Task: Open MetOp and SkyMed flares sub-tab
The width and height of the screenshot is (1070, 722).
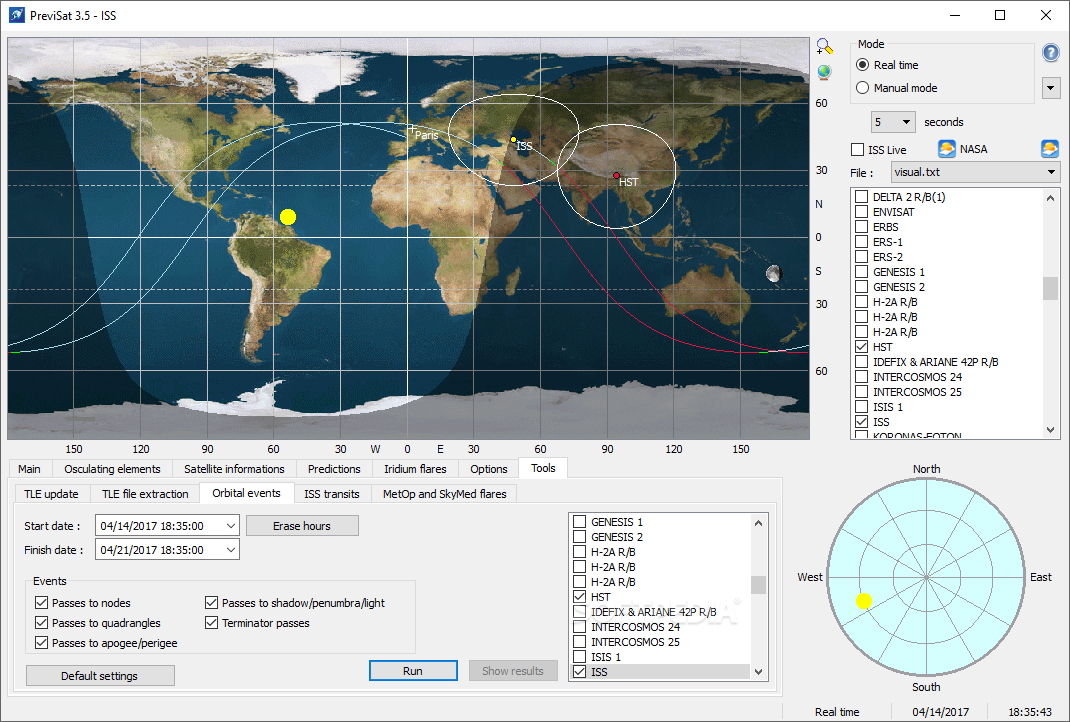Action: tap(444, 494)
